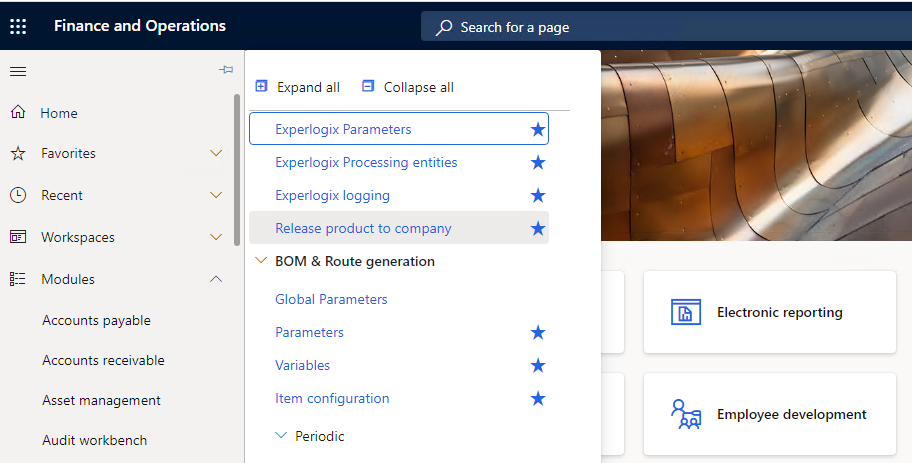Open the Electronic reporting workspace tile
This screenshot has height=463, width=912.
pyautogui.click(x=770, y=312)
